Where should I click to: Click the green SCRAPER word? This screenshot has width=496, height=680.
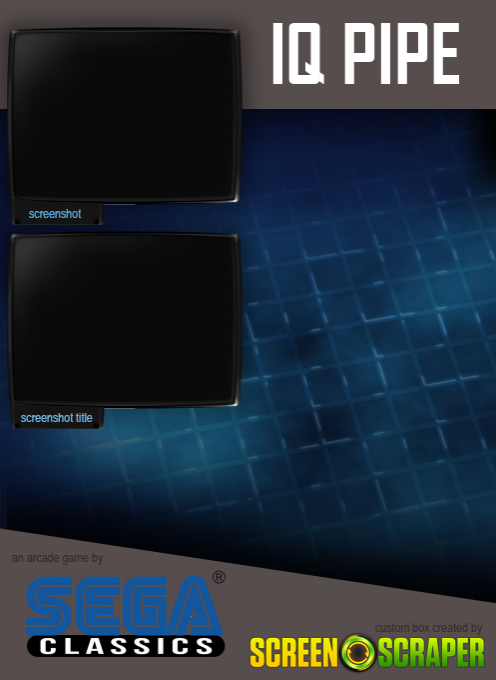coord(431,653)
